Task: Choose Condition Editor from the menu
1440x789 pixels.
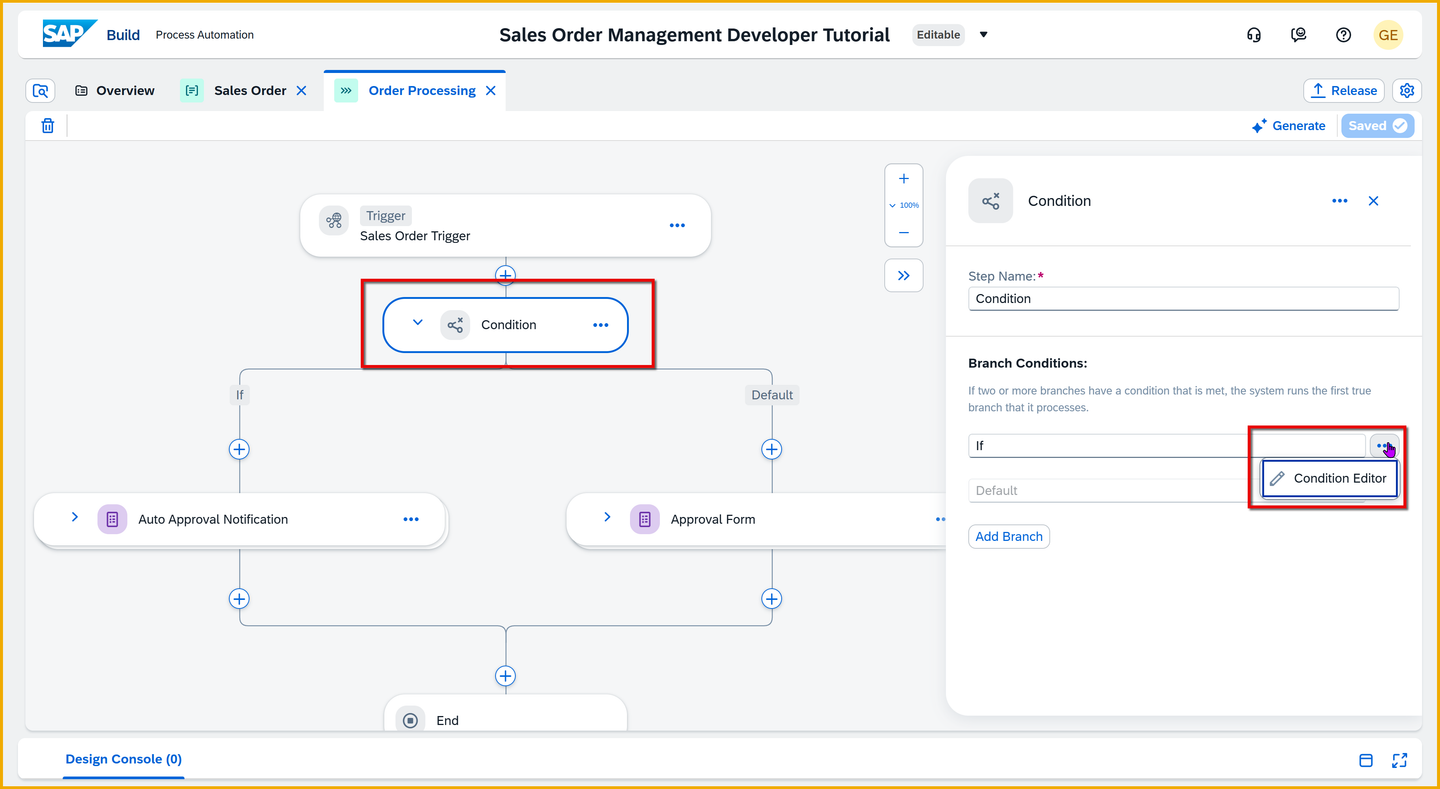Action: [1329, 479]
